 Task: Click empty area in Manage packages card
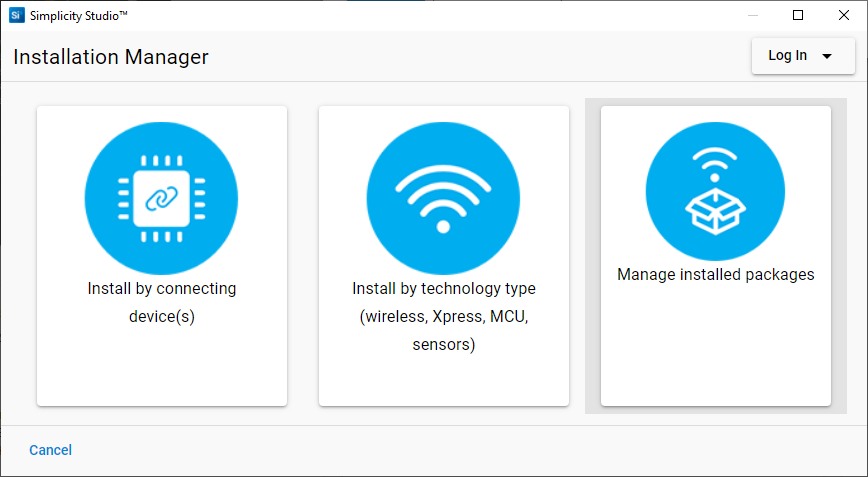716,343
